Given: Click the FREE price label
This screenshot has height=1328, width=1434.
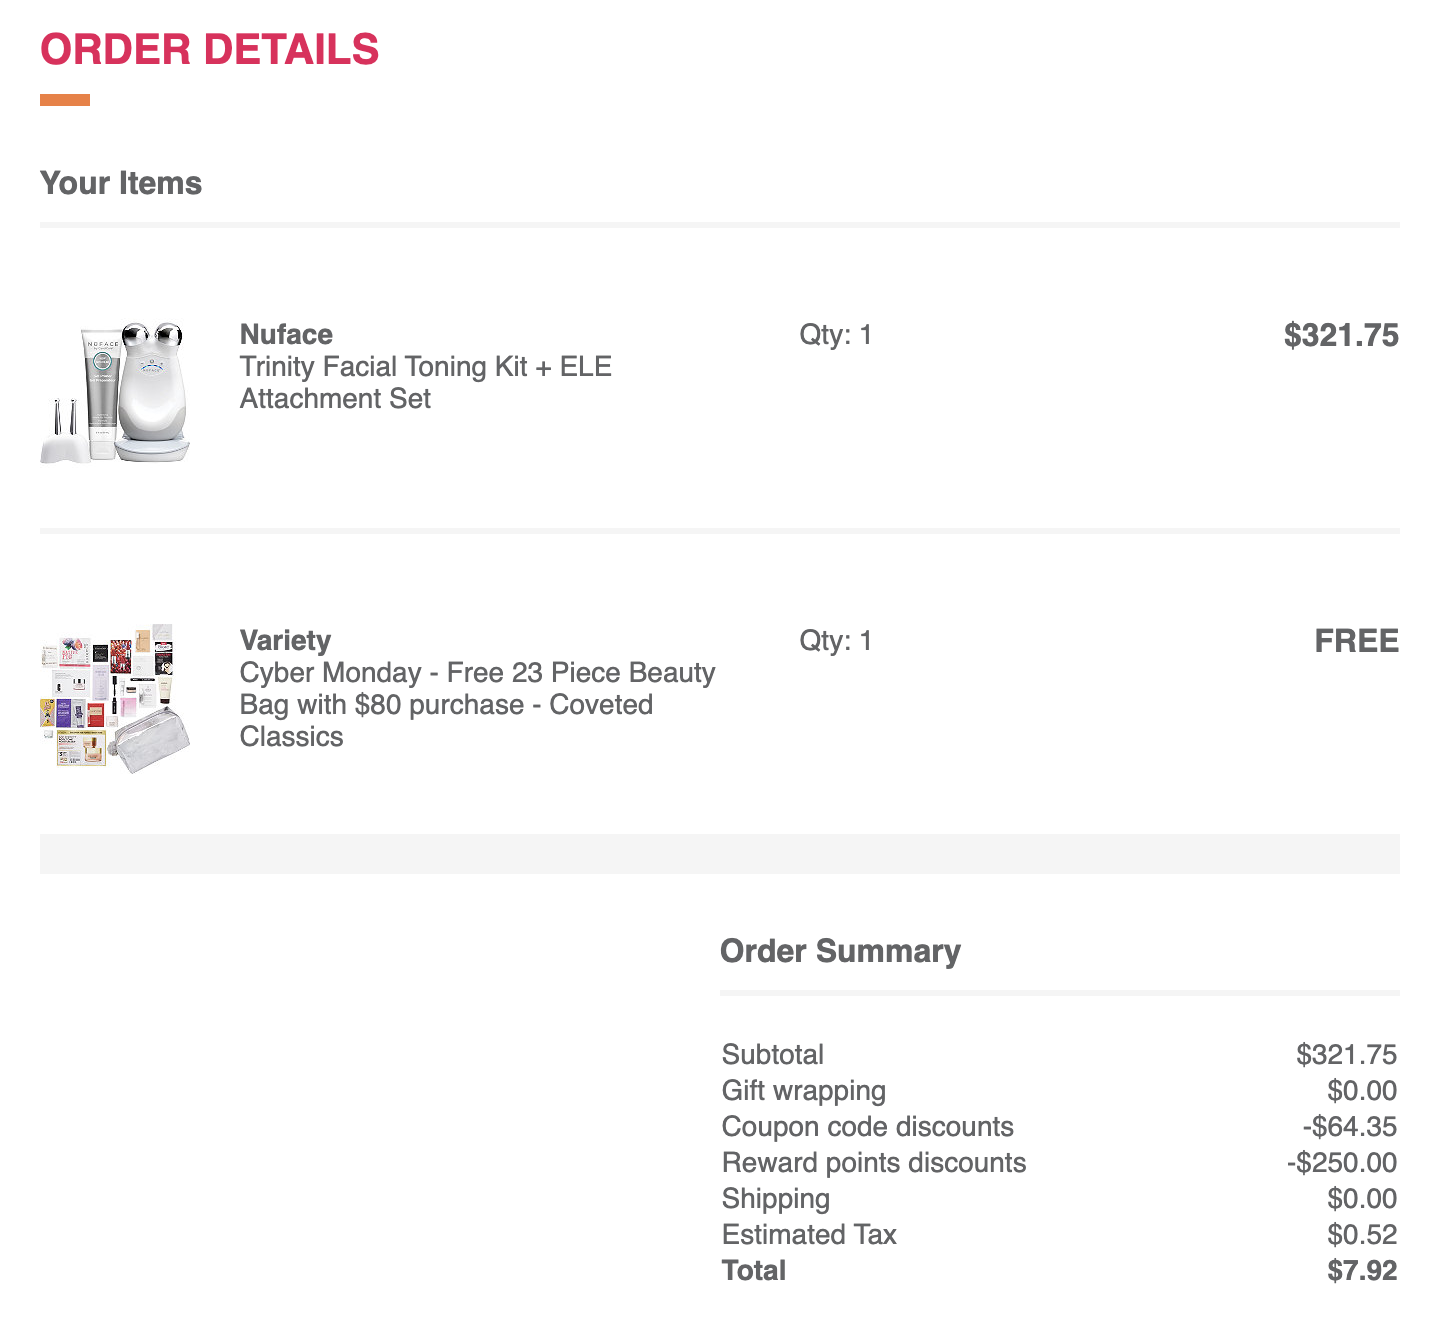Looking at the screenshot, I should point(1356,641).
